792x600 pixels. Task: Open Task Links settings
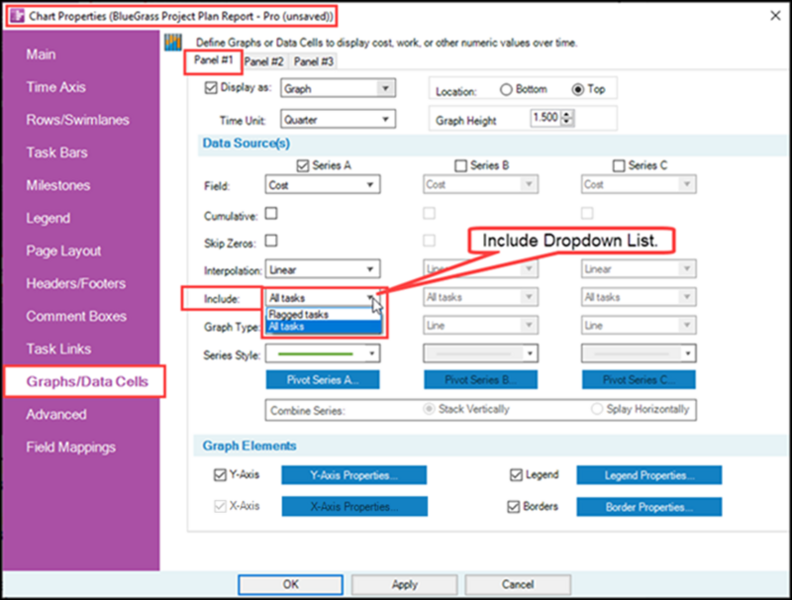pos(59,349)
